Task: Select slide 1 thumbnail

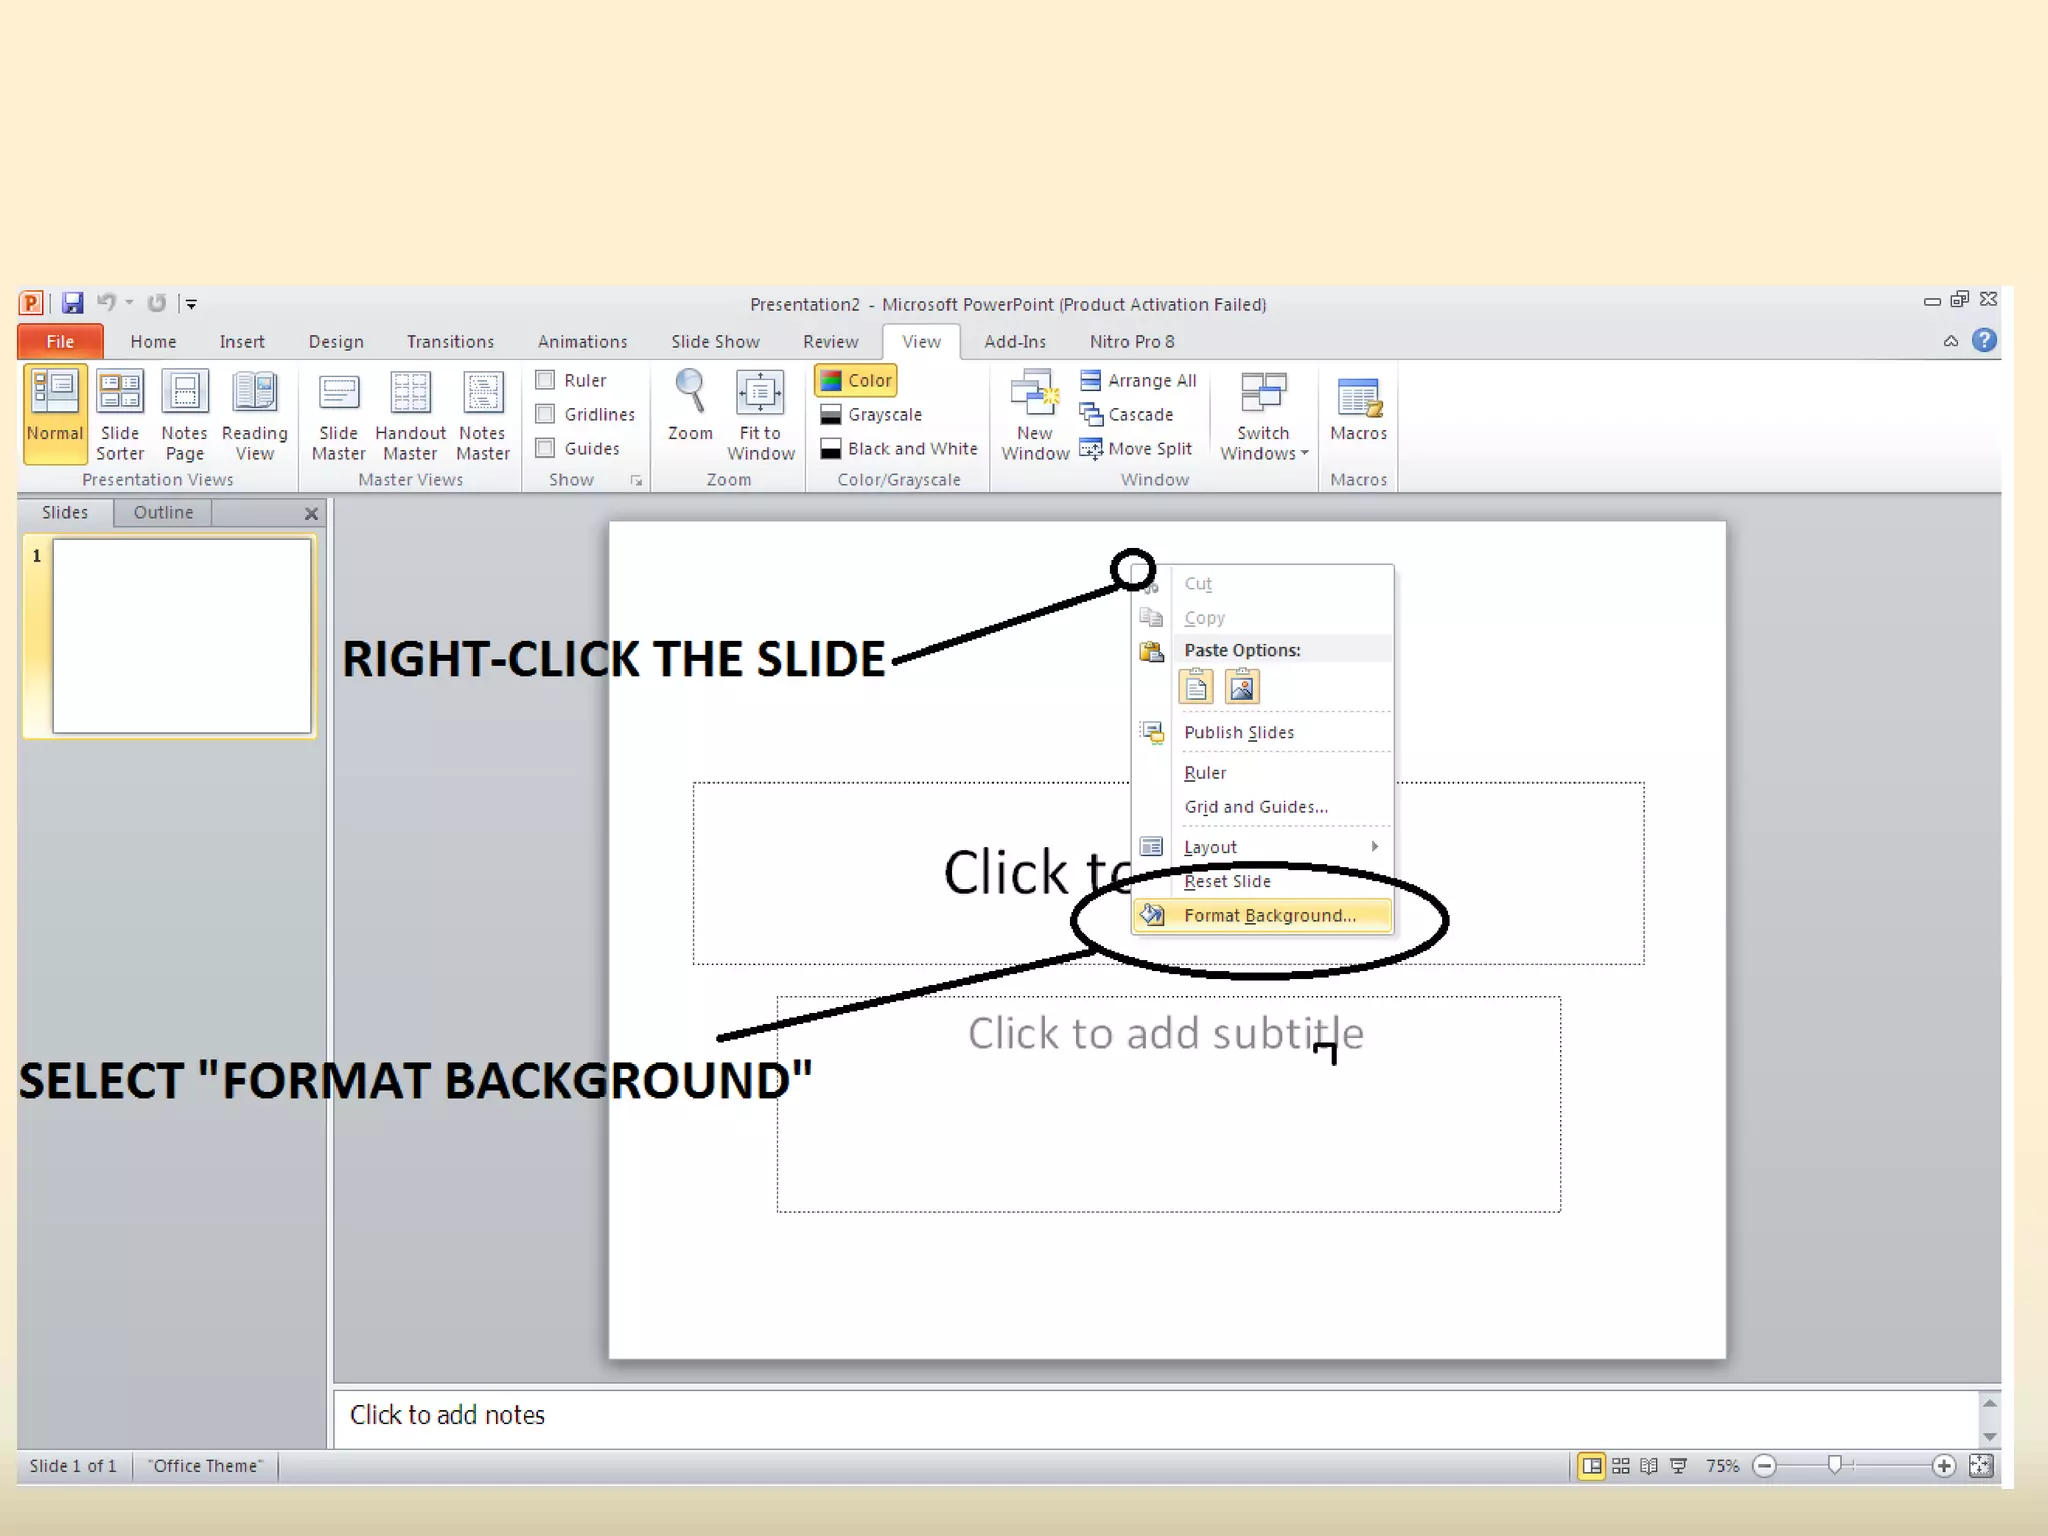Action: [x=181, y=636]
